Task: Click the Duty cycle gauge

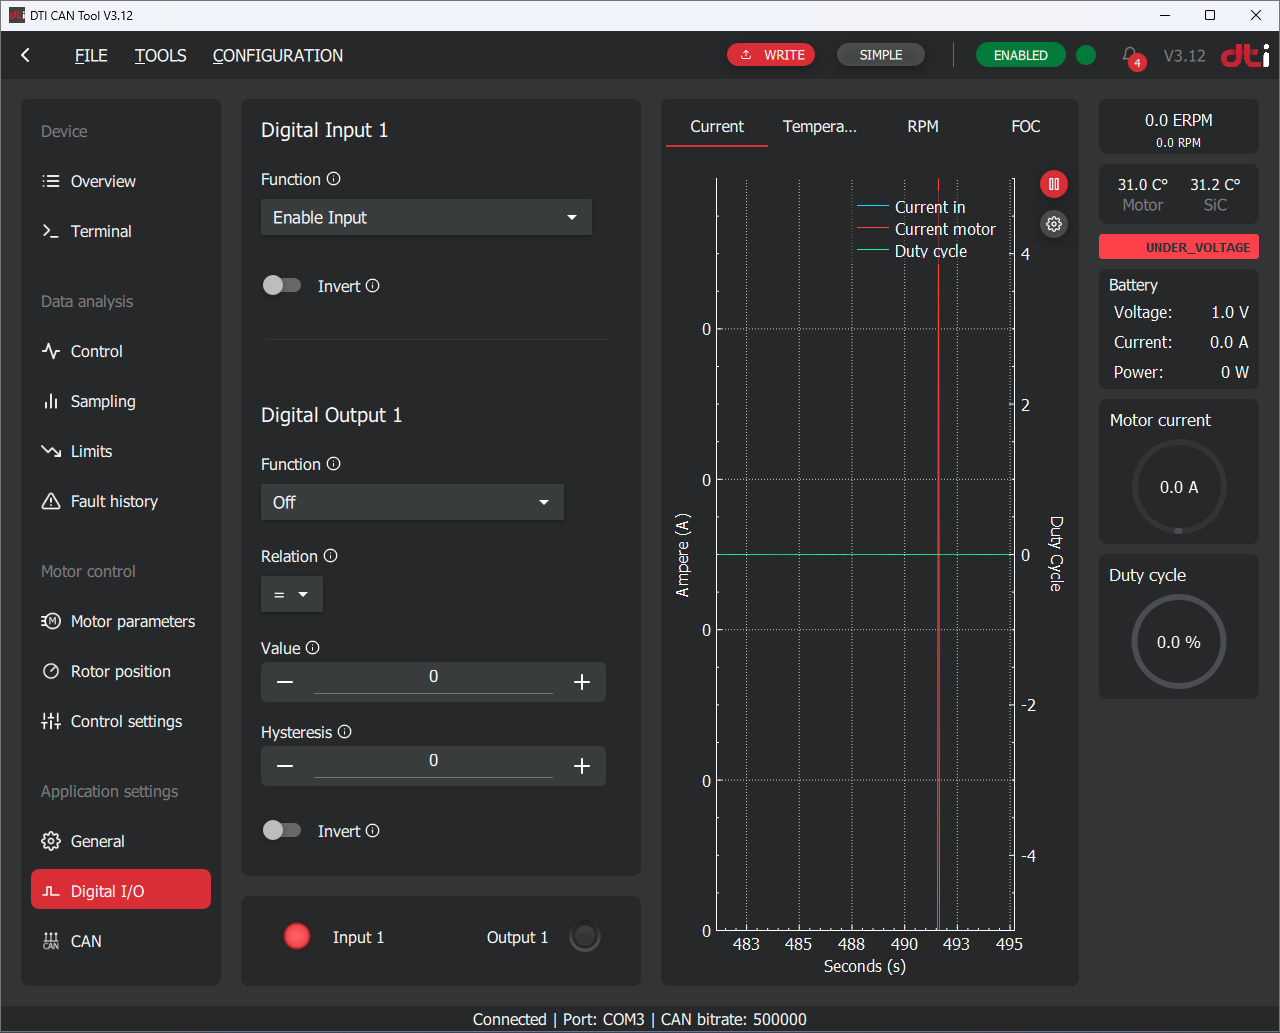Action: click(1179, 642)
